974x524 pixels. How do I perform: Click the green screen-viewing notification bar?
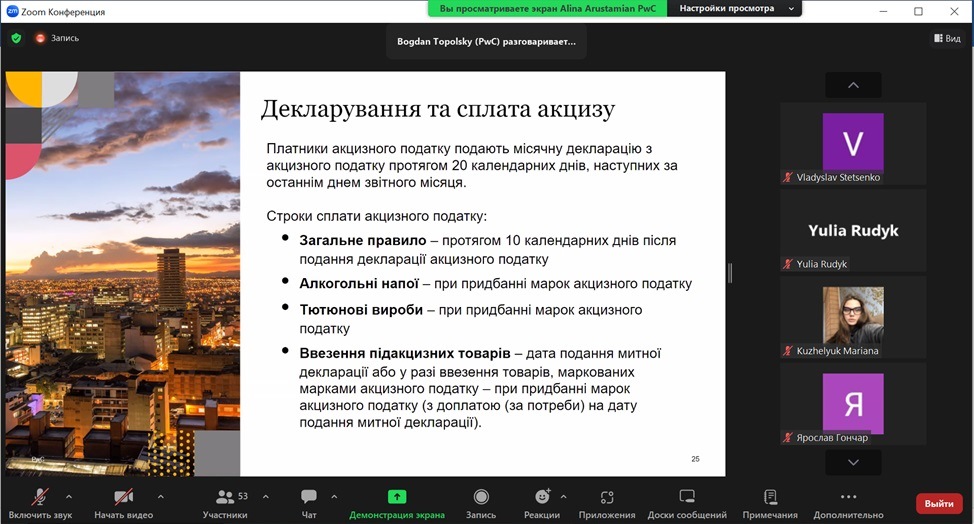[x=547, y=9]
